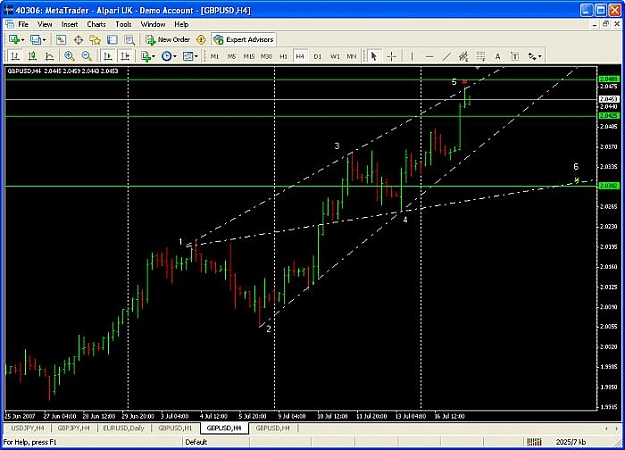Select the M15 timeframe

(249, 57)
